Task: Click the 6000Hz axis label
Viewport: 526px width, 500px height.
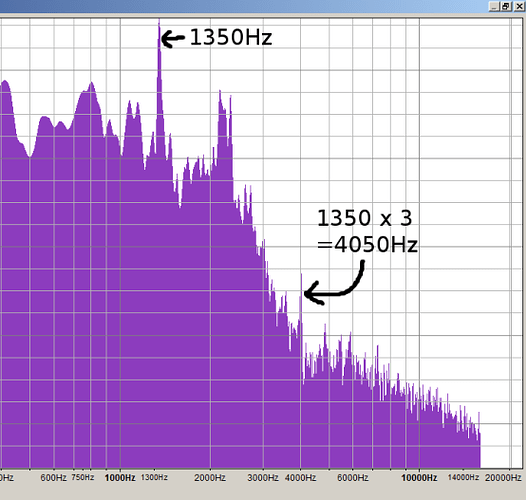Action: click(x=353, y=478)
